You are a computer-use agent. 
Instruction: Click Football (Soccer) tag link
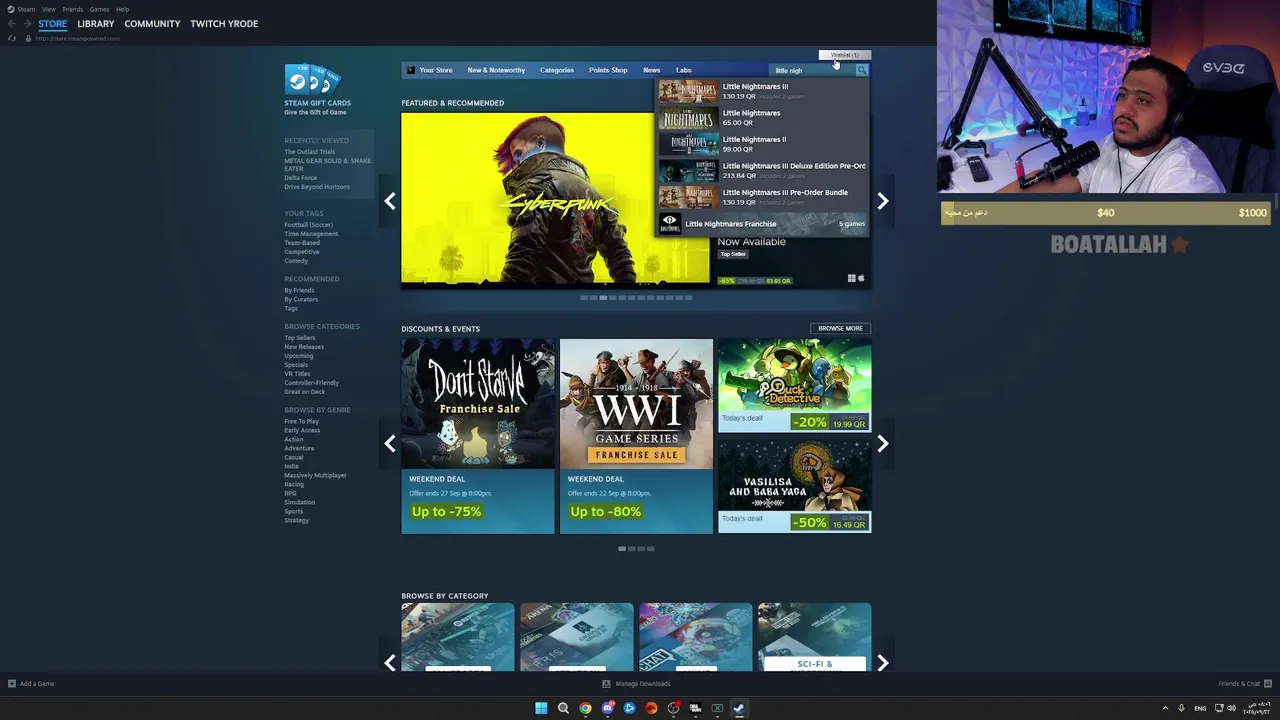pos(308,225)
